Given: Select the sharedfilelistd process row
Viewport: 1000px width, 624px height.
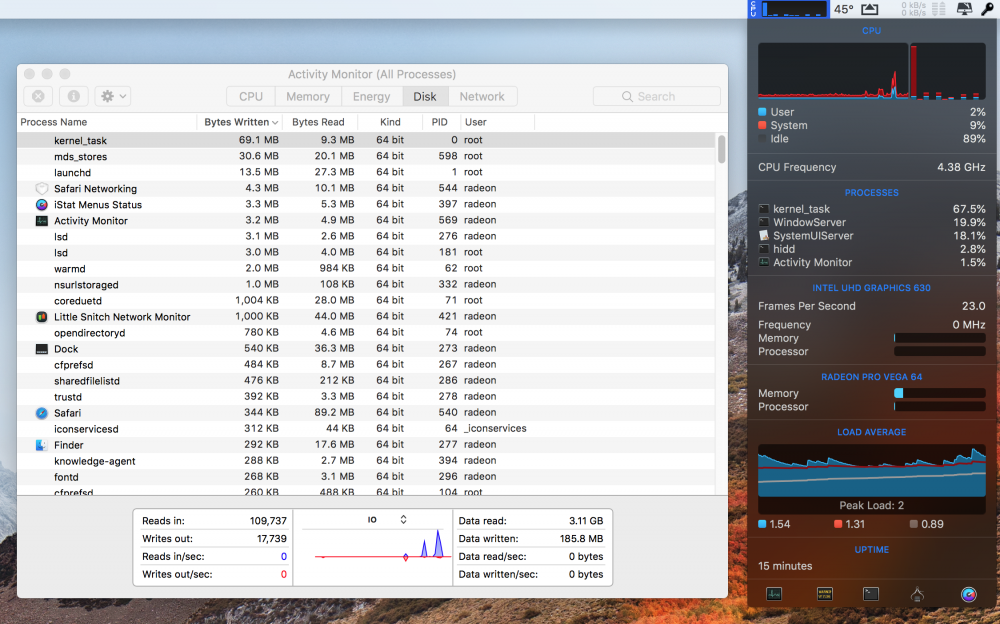Looking at the screenshot, I should 367,380.
